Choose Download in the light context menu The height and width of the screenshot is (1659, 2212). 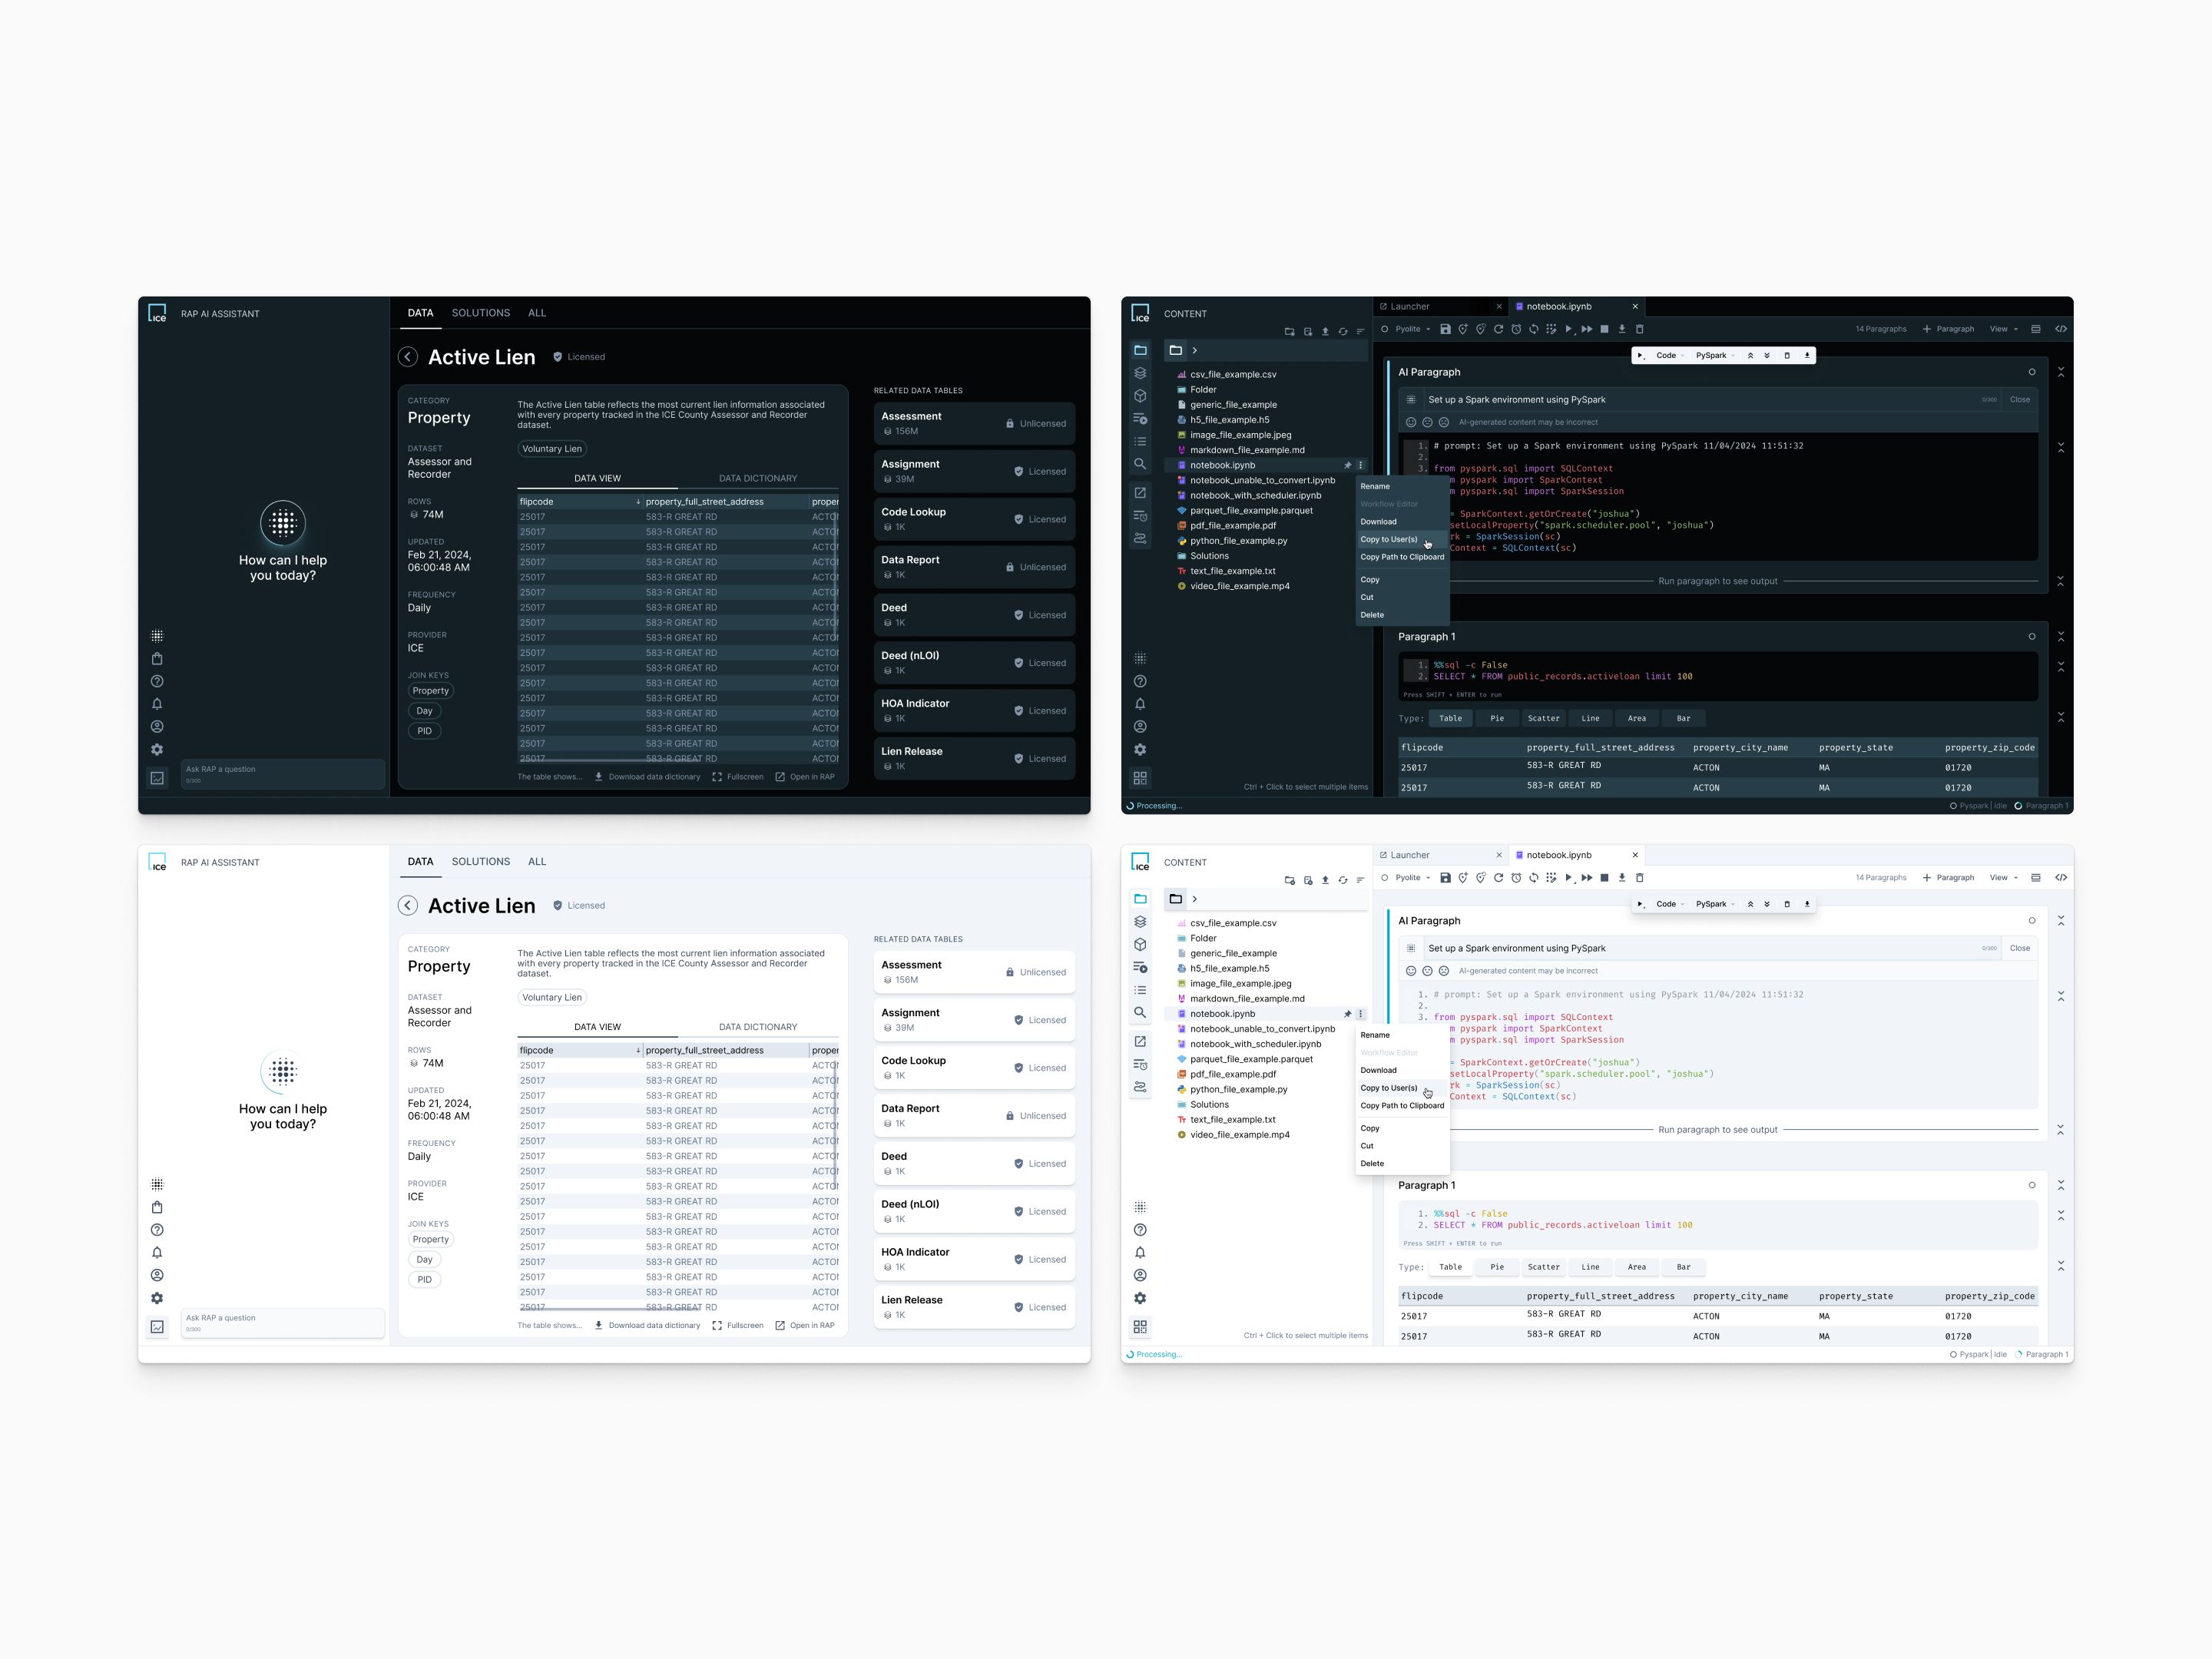coord(1378,1070)
